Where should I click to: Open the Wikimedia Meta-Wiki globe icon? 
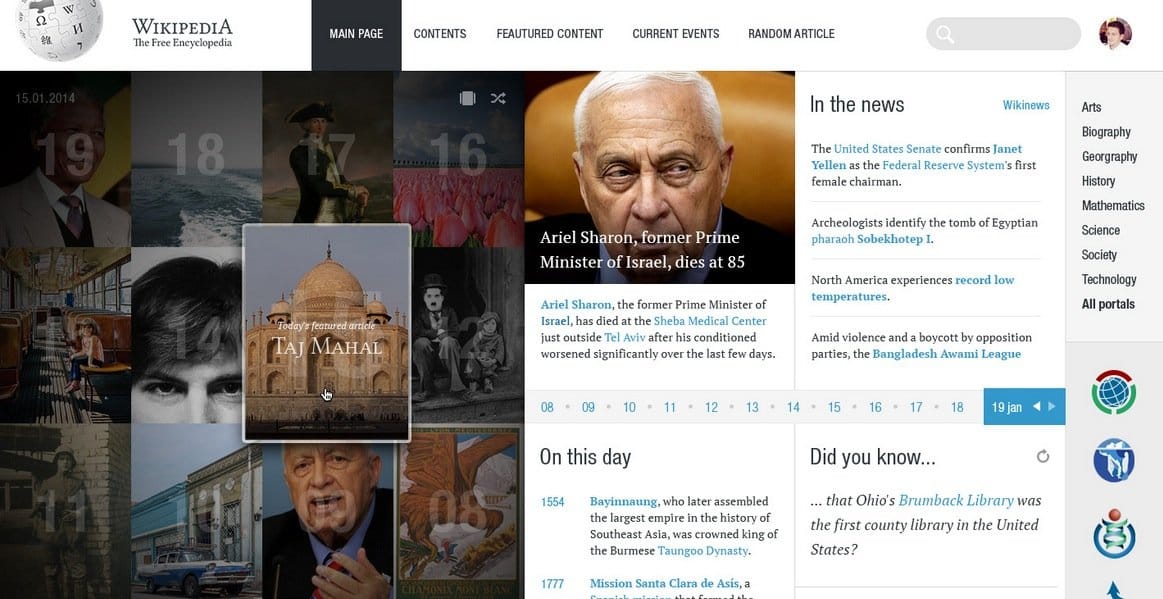point(1113,391)
